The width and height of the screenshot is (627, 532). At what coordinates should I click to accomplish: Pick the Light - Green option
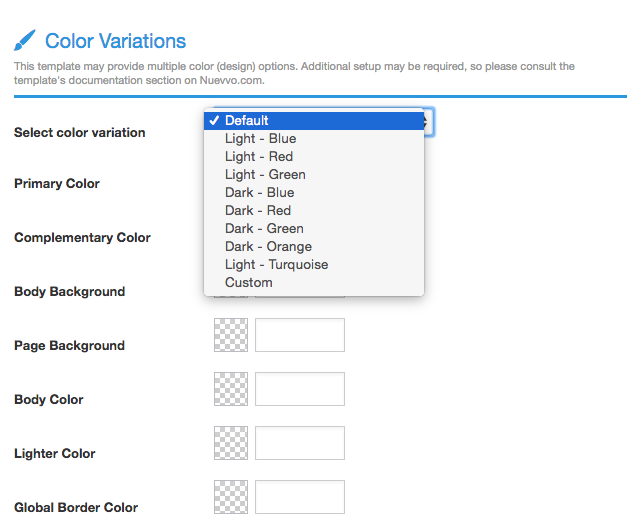pyautogui.click(x=314, y=175)
